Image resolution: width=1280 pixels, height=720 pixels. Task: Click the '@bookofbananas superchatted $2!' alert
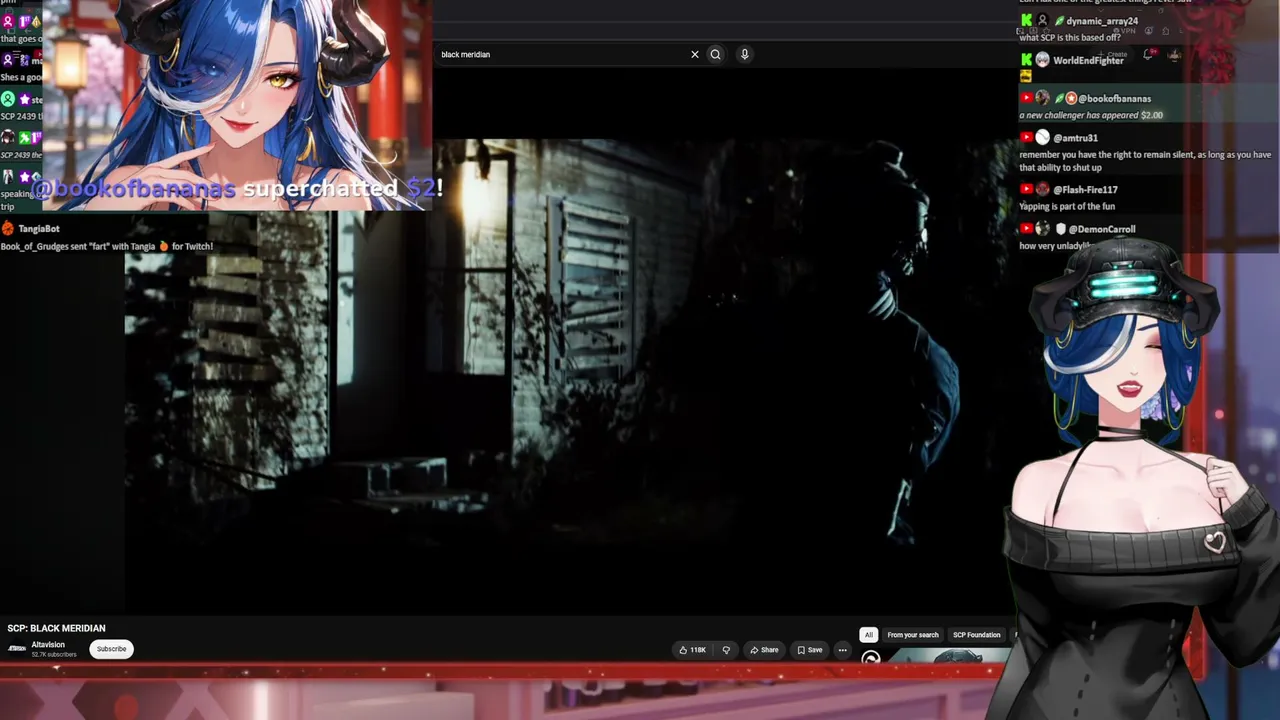click(x=237, y=188)
